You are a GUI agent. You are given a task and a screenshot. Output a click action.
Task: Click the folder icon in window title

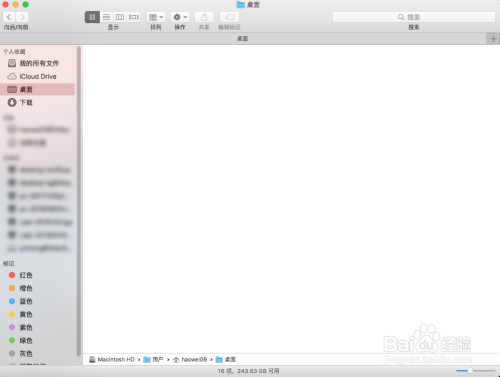pyautogui.click(x=240, y=5)
